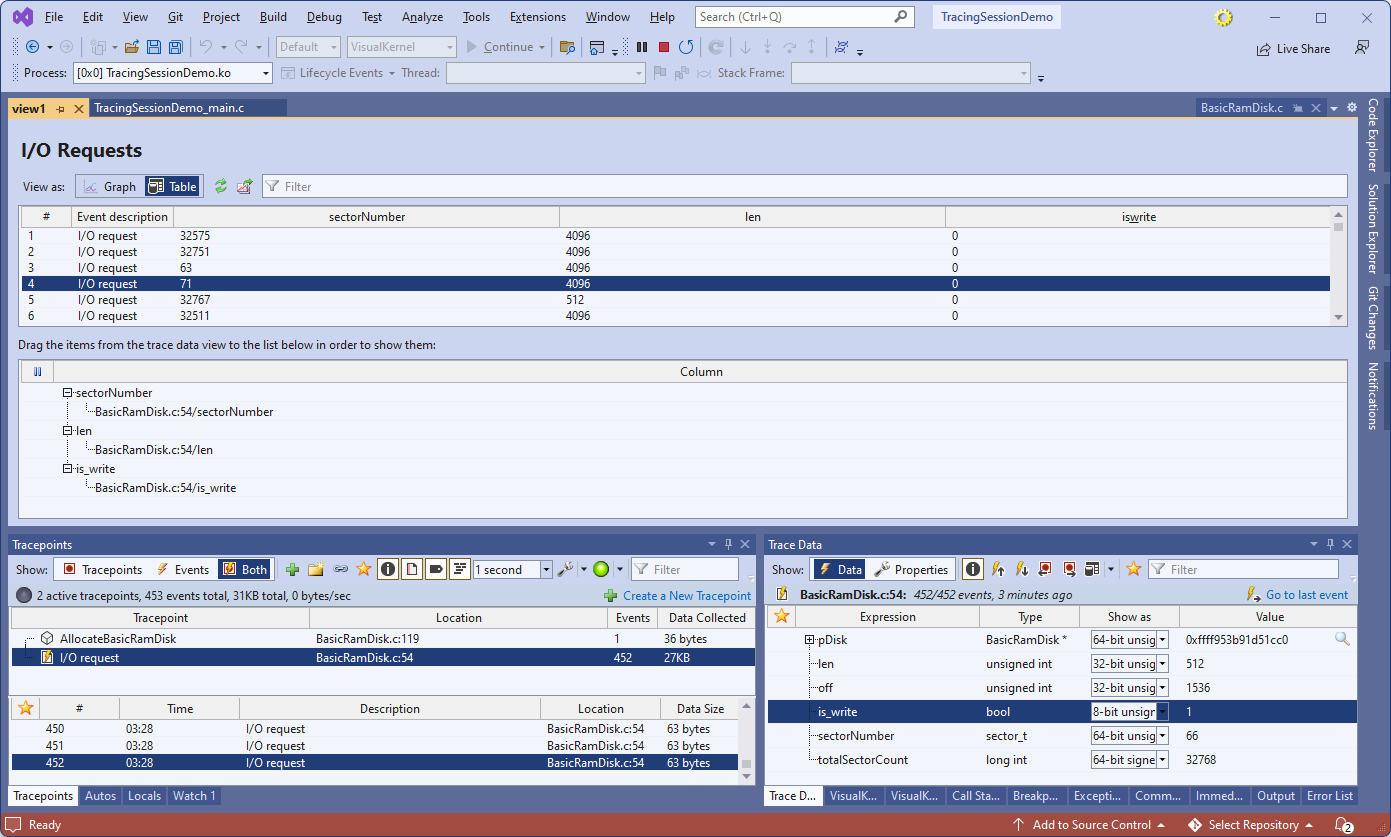
Task: Click the green plus add-tracepoint icon
Action: point(293,569)
